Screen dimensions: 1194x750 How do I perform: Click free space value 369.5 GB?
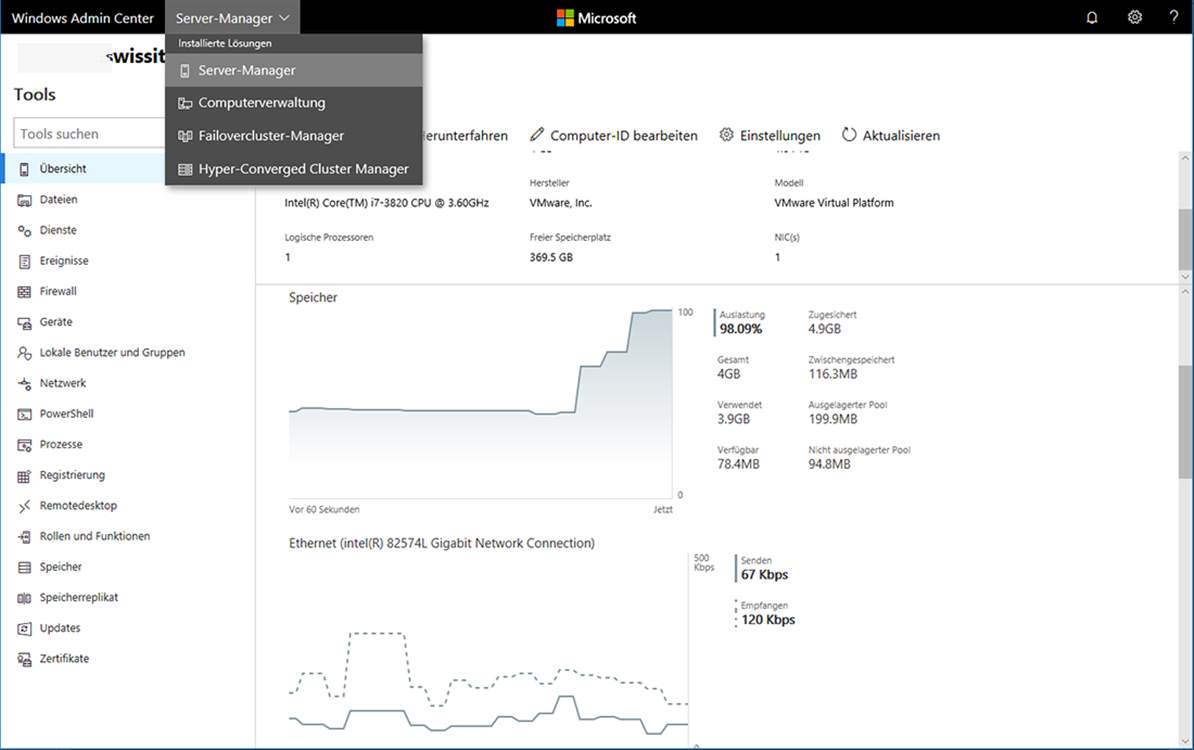[x=551, y=257]
